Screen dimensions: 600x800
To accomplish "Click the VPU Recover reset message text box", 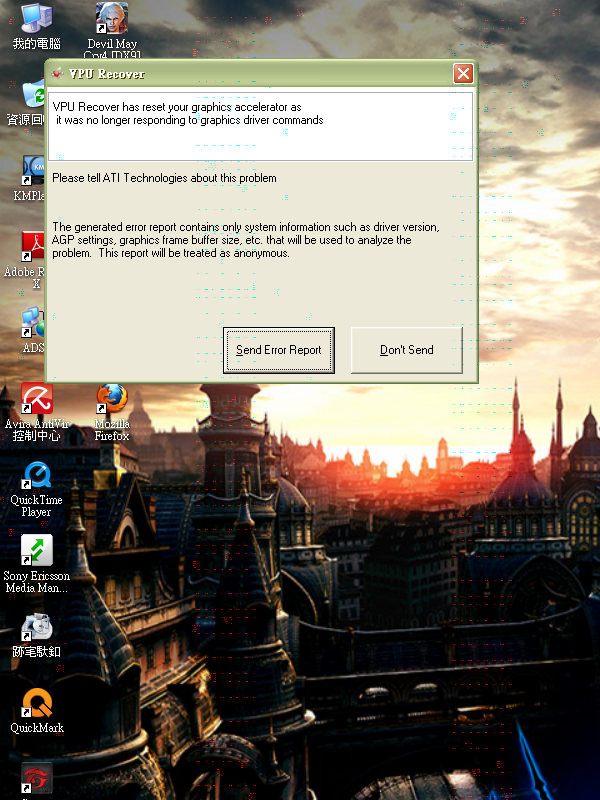I will [260, 127].
